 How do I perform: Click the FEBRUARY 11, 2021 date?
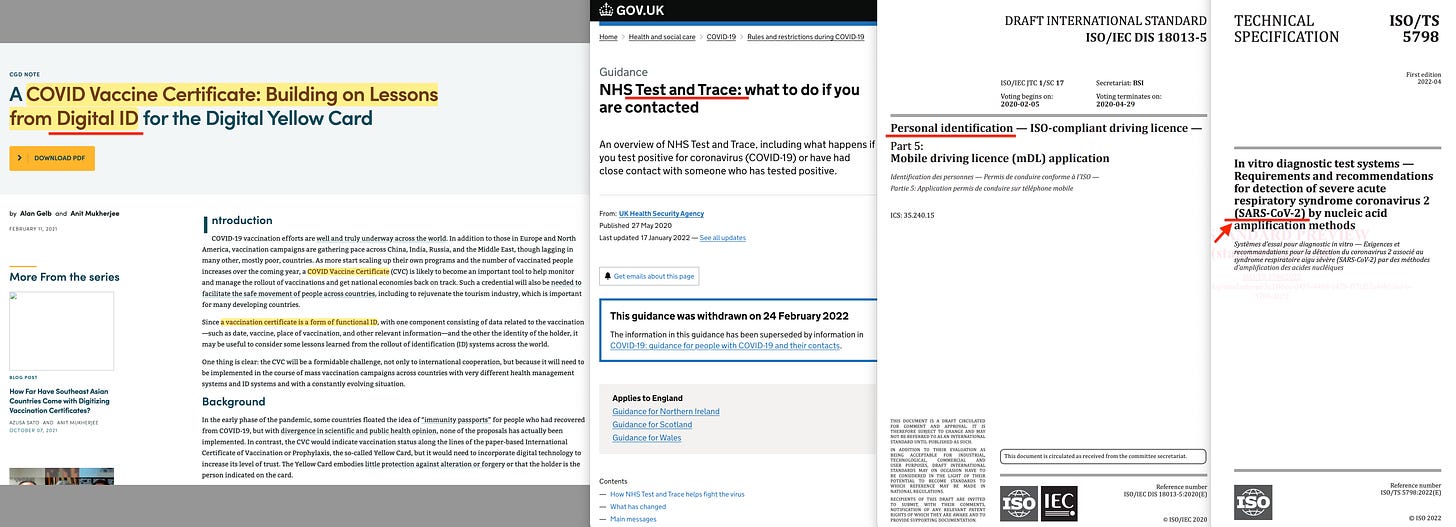click(x=34, y=229)
